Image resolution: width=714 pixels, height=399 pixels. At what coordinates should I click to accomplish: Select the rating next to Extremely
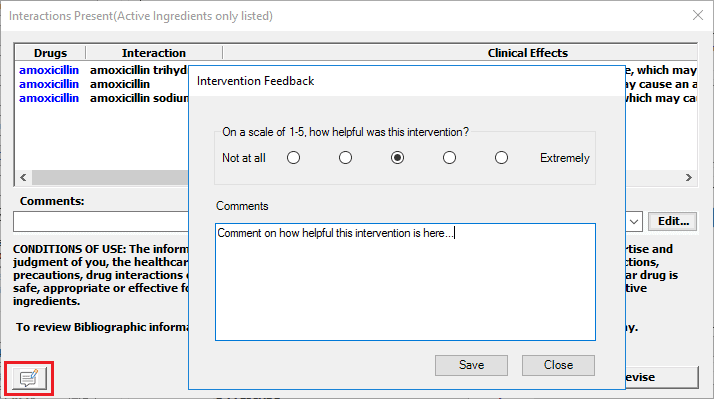point(501,158)
